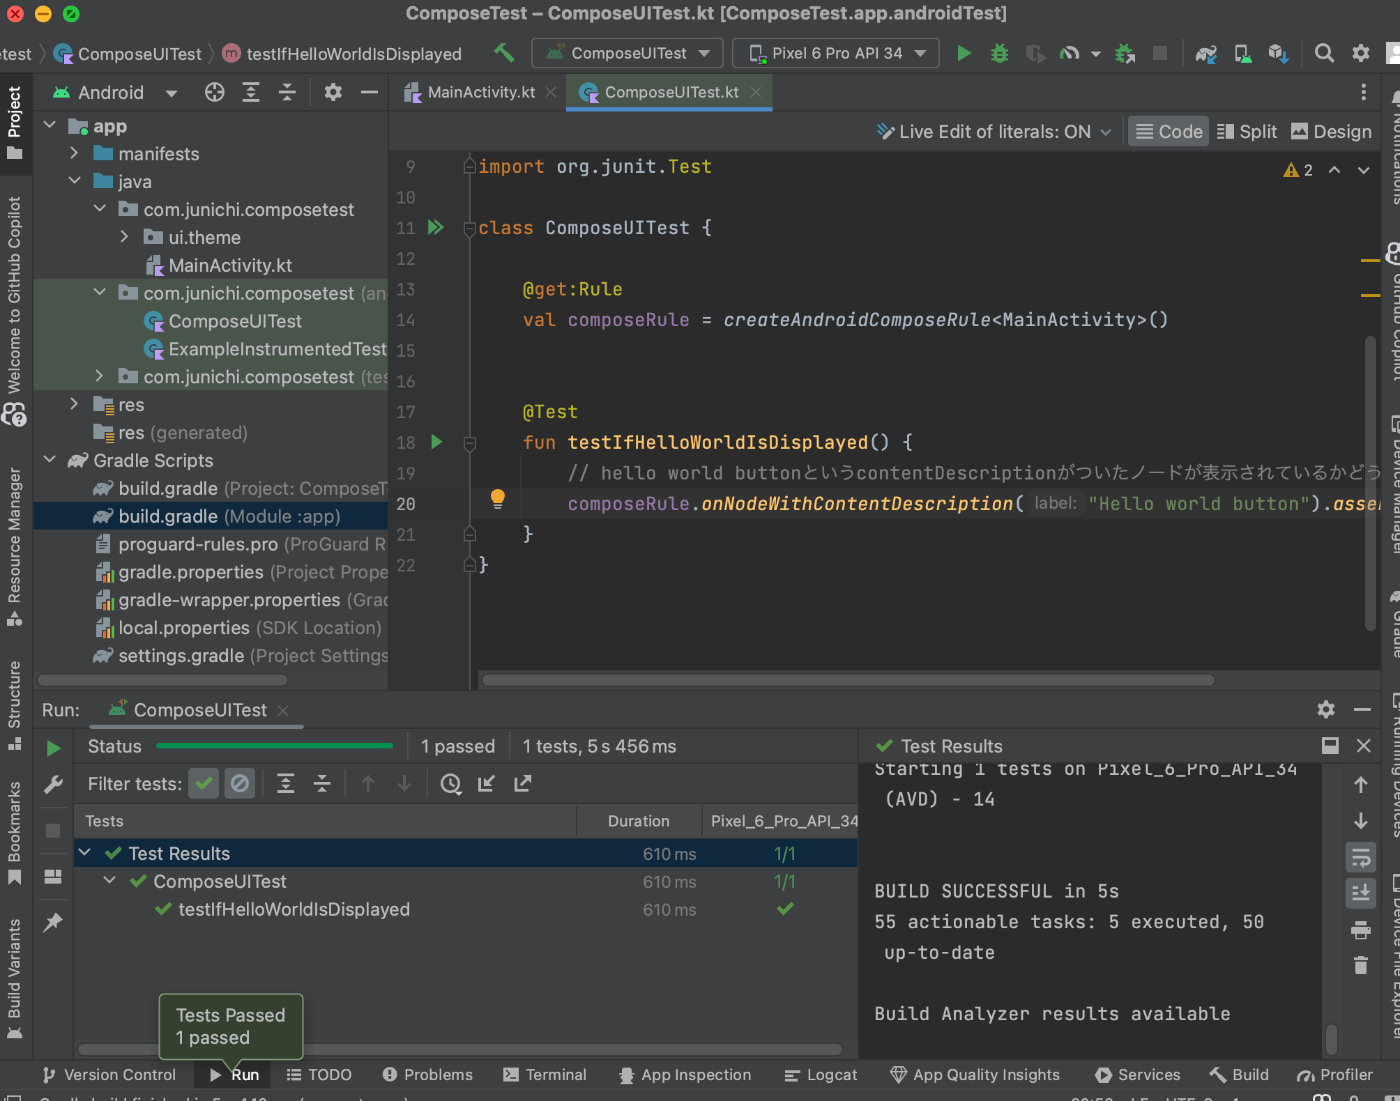Viewport: 1400px width, 1101px height.
Task: Select build.gradle (Module :app) file
Action: [x=211, y=516]
